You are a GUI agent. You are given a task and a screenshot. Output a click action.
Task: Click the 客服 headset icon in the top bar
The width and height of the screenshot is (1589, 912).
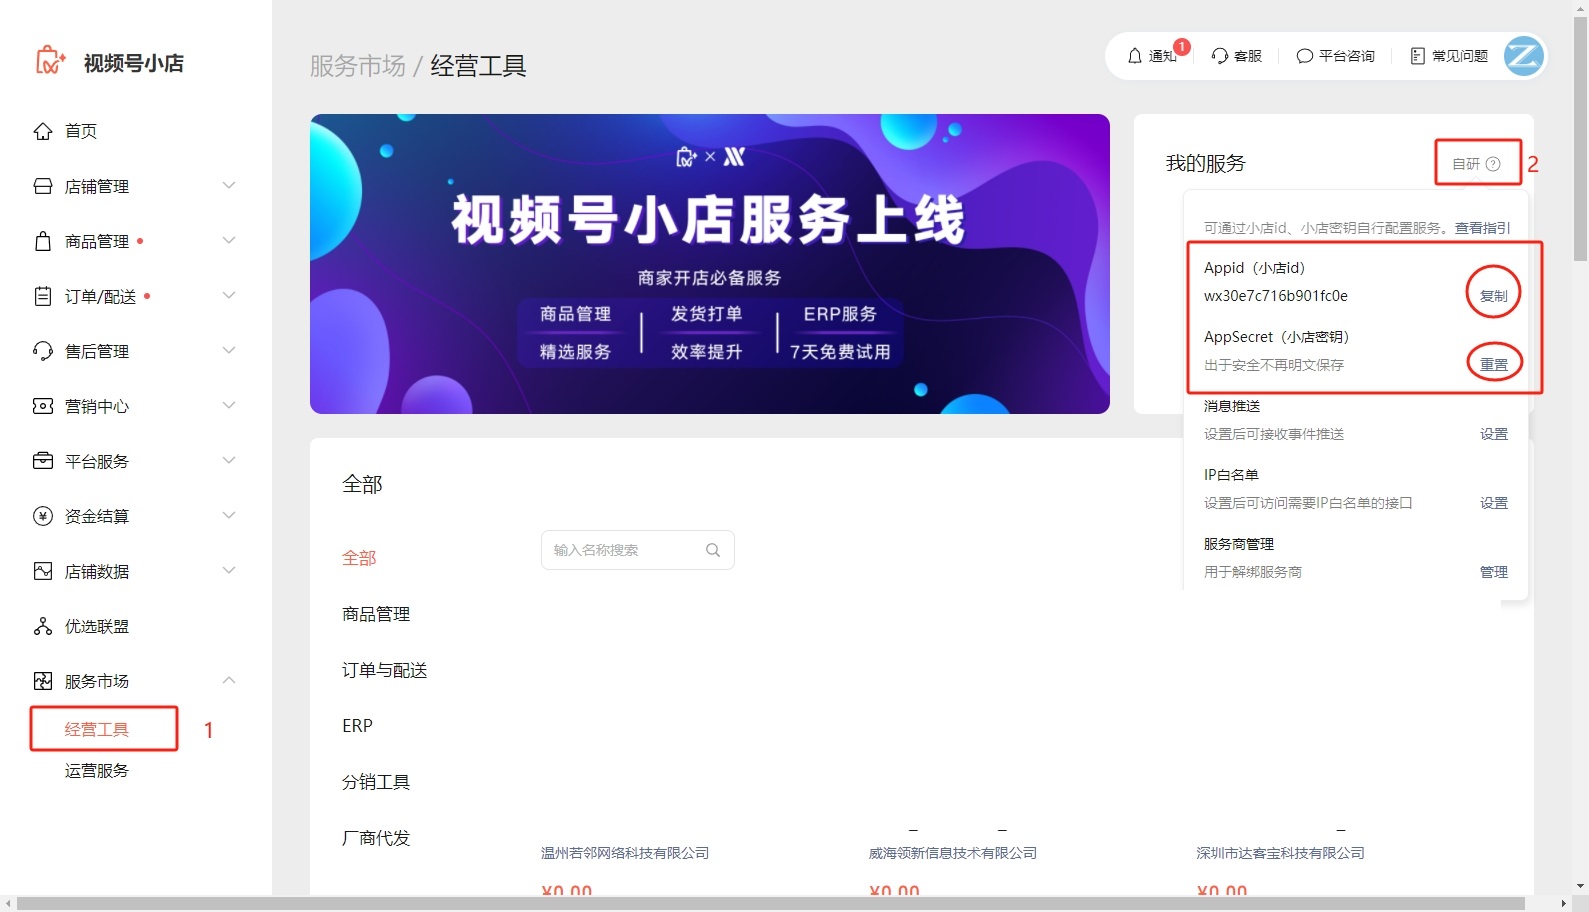[x=1220, y=56]
